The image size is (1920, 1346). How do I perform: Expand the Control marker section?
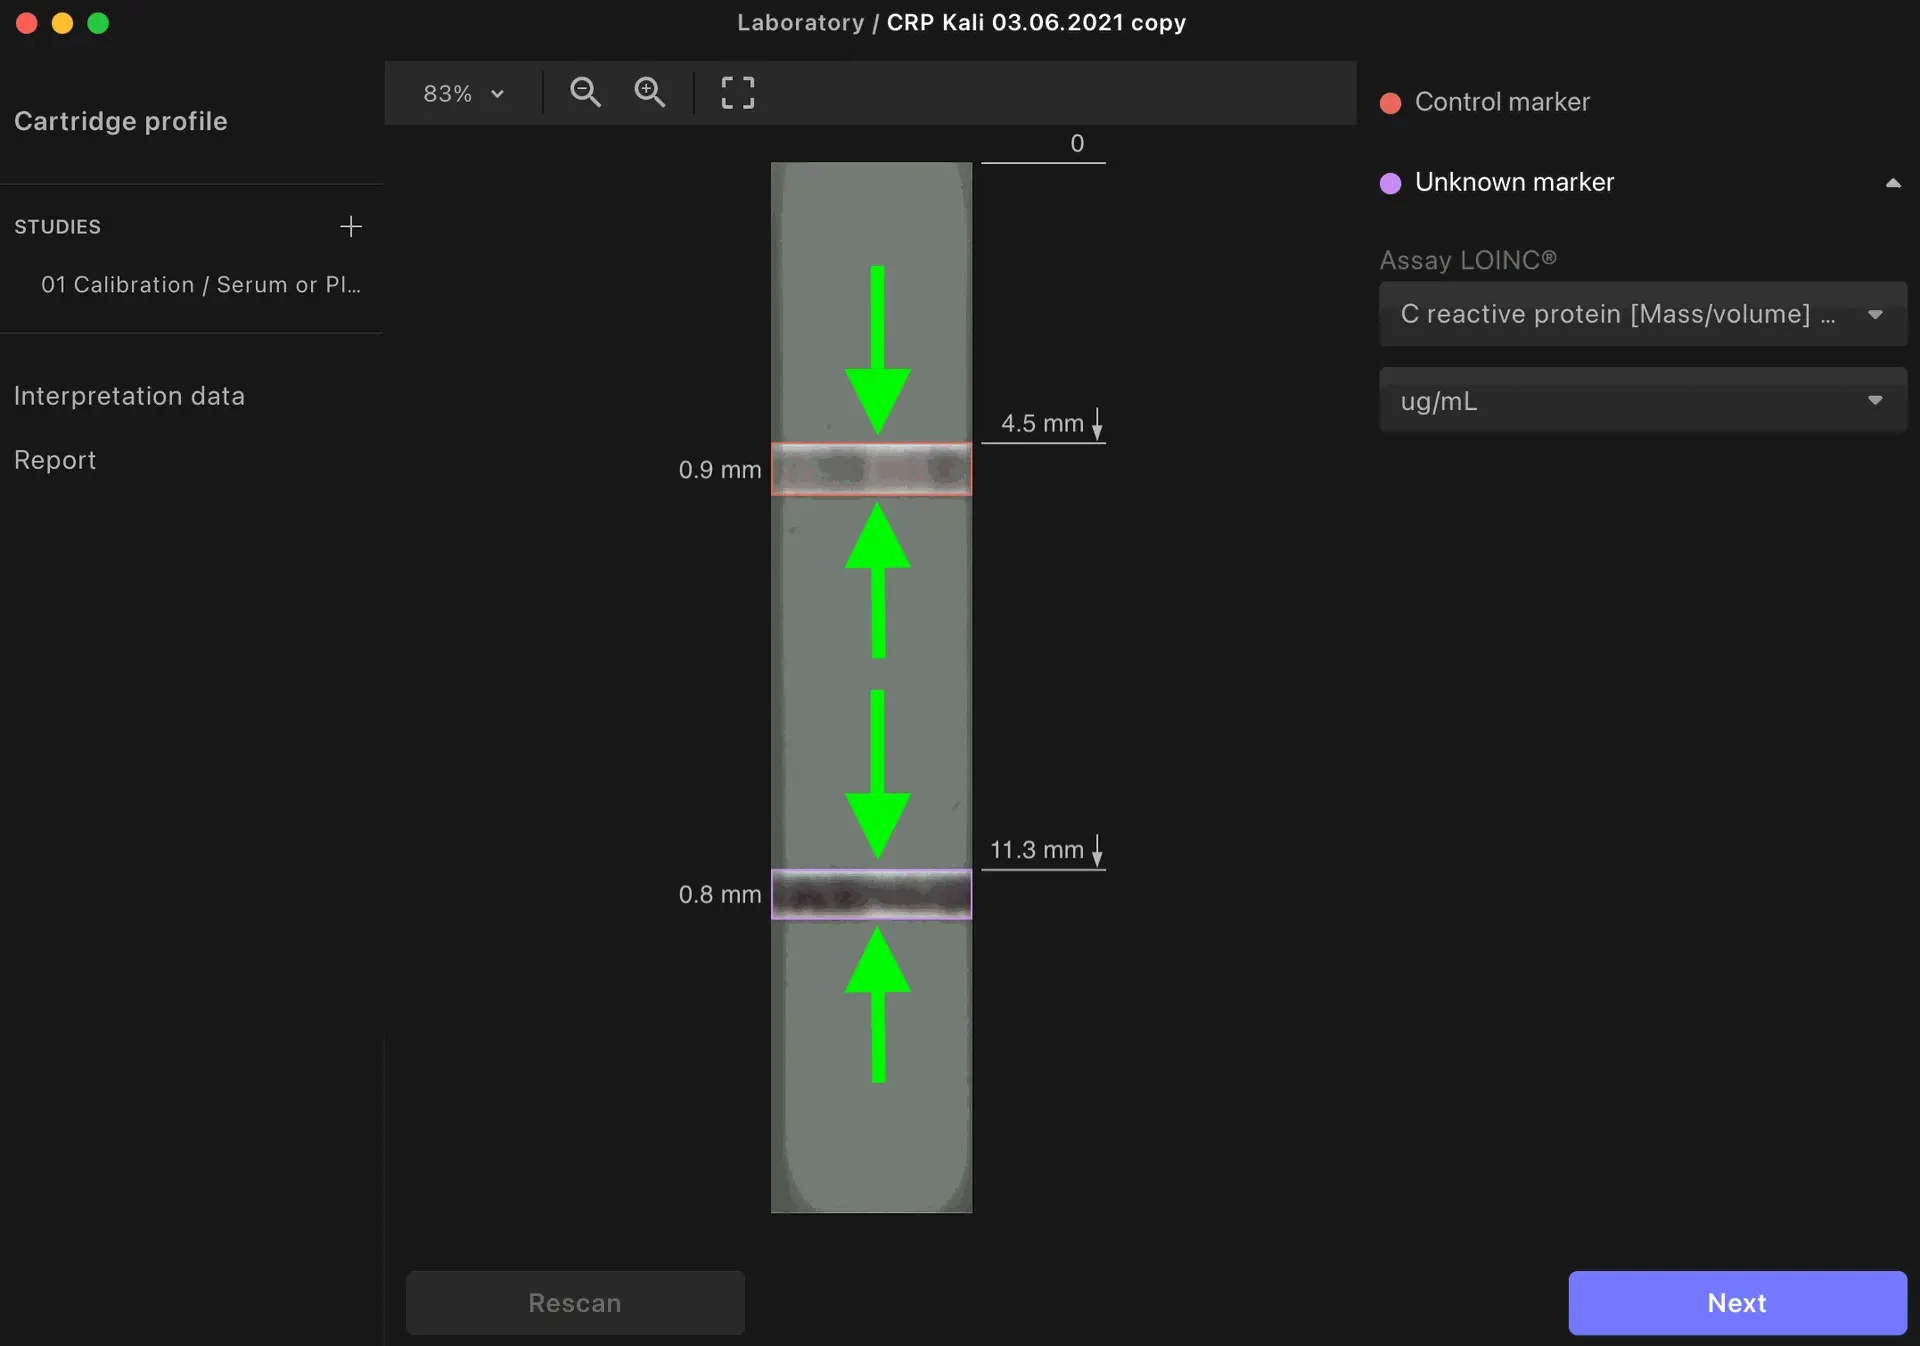click(1502, 102)
